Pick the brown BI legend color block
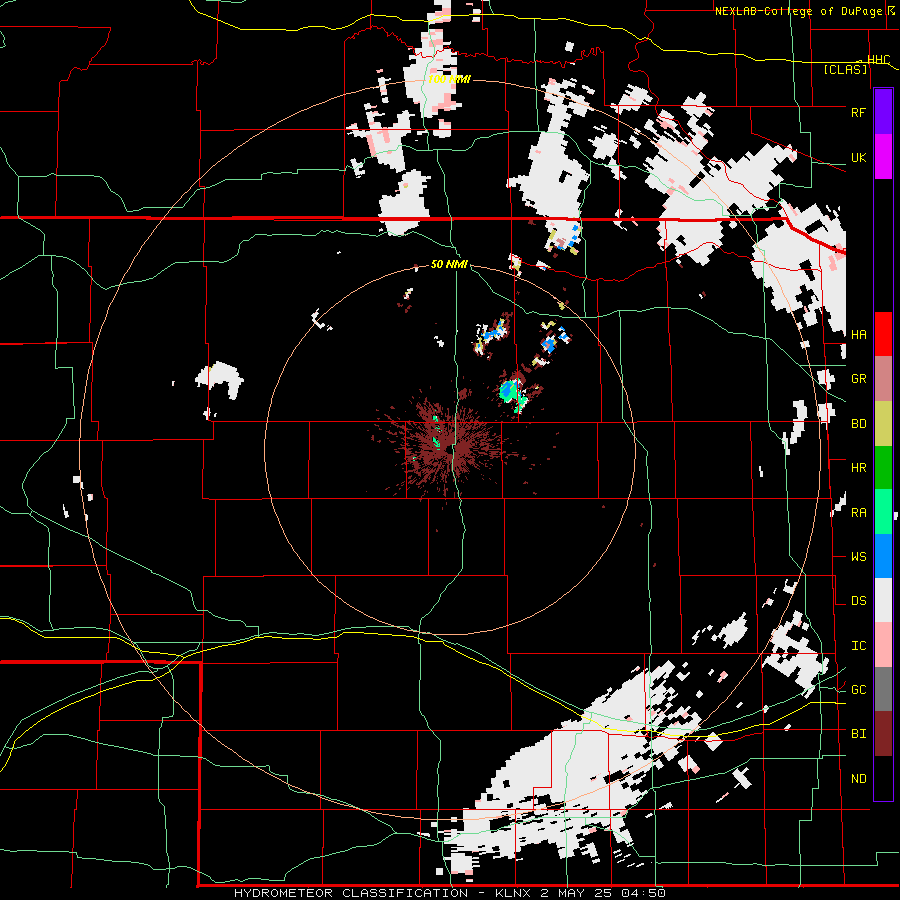This screenshot has width=900, height=900. coord(883,734)
